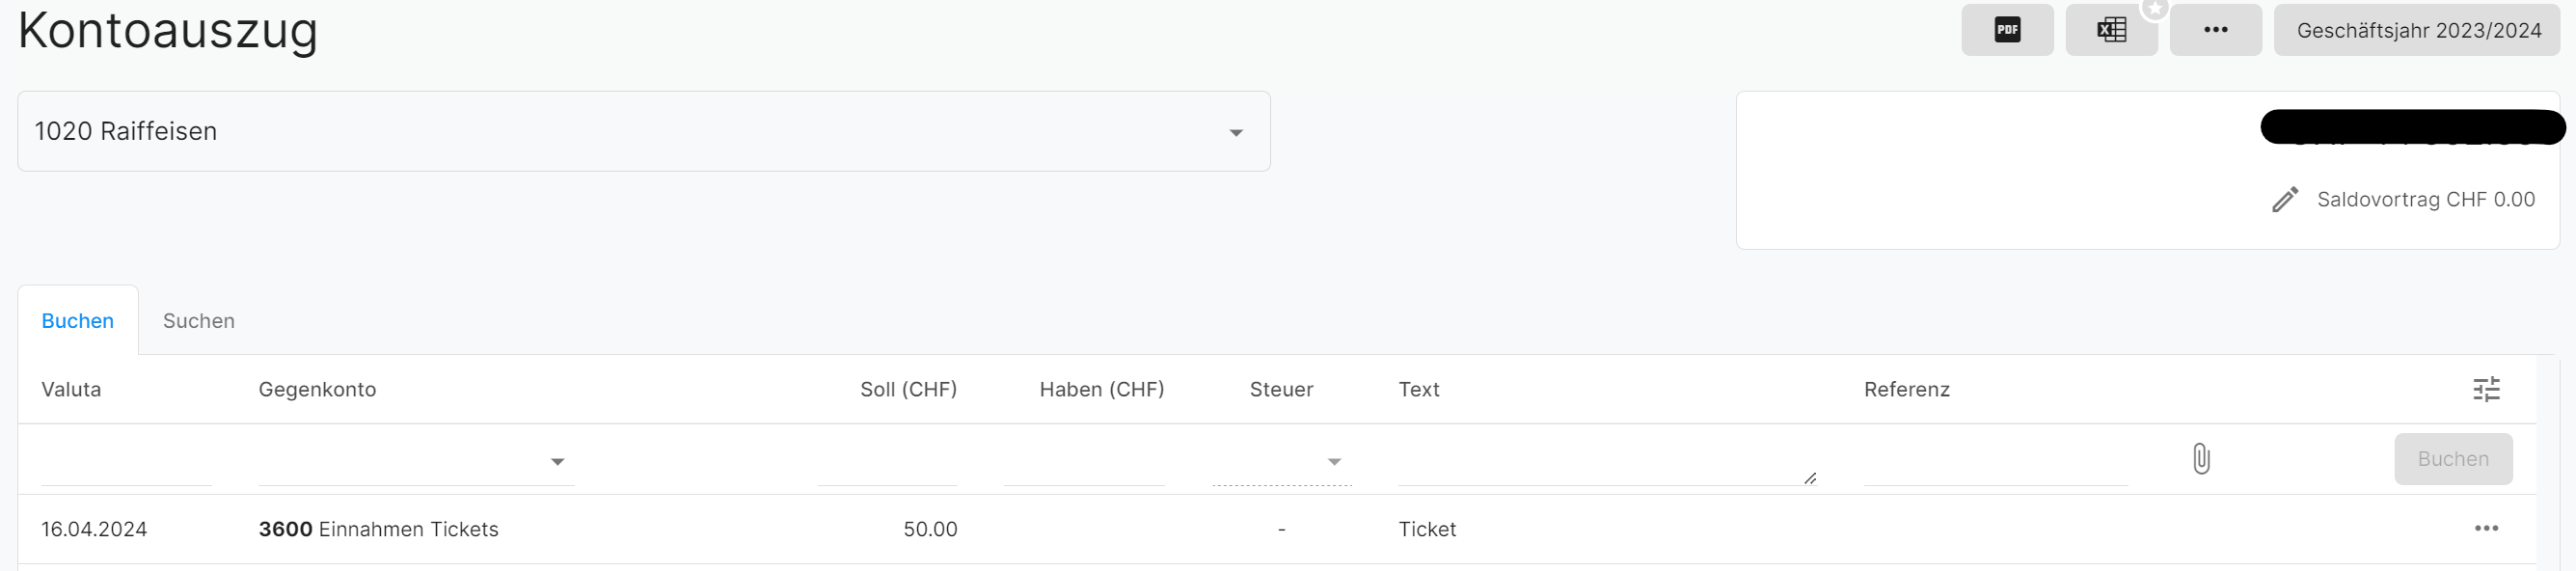This screenshot has width=2576, height=571.
Task: Open the column settings sliders icon
Action: (x=2486, y=389)
